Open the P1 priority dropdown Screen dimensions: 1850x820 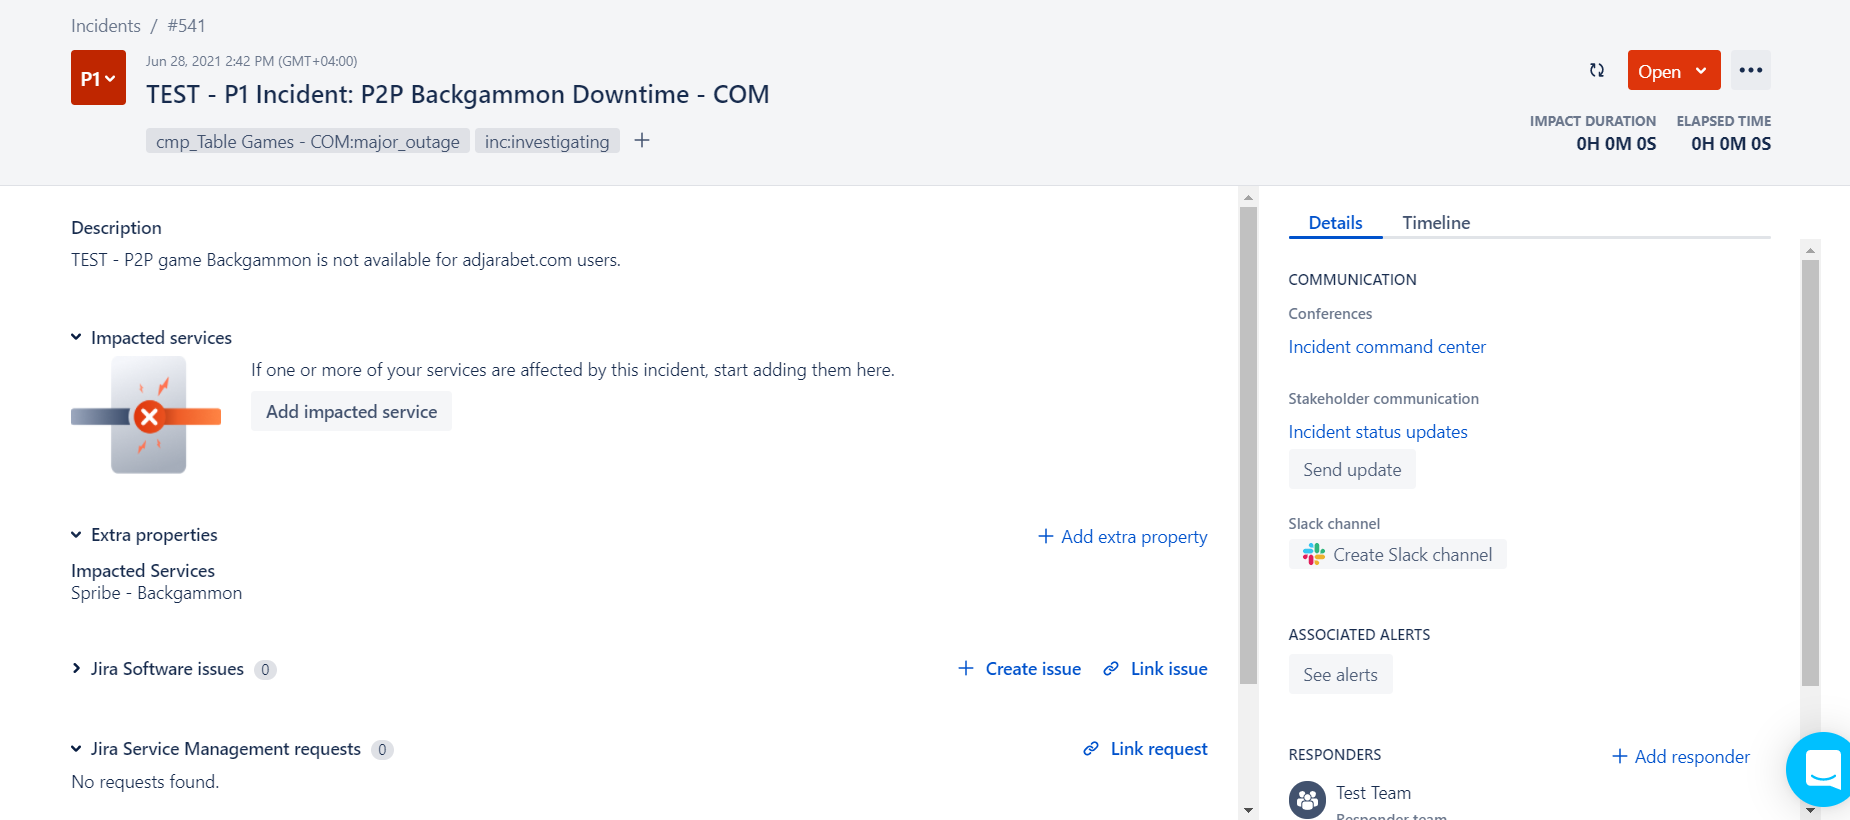coord(98,78)
